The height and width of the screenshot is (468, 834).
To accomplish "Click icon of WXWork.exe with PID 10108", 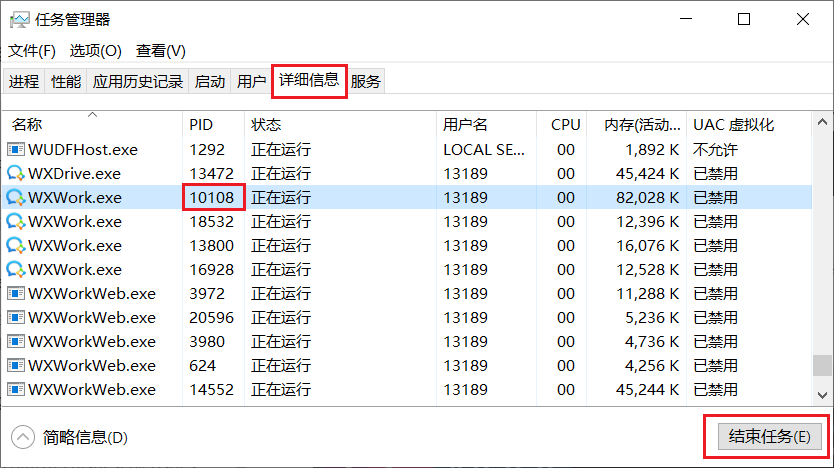I will pyautogui.click(x=16, y=197).
